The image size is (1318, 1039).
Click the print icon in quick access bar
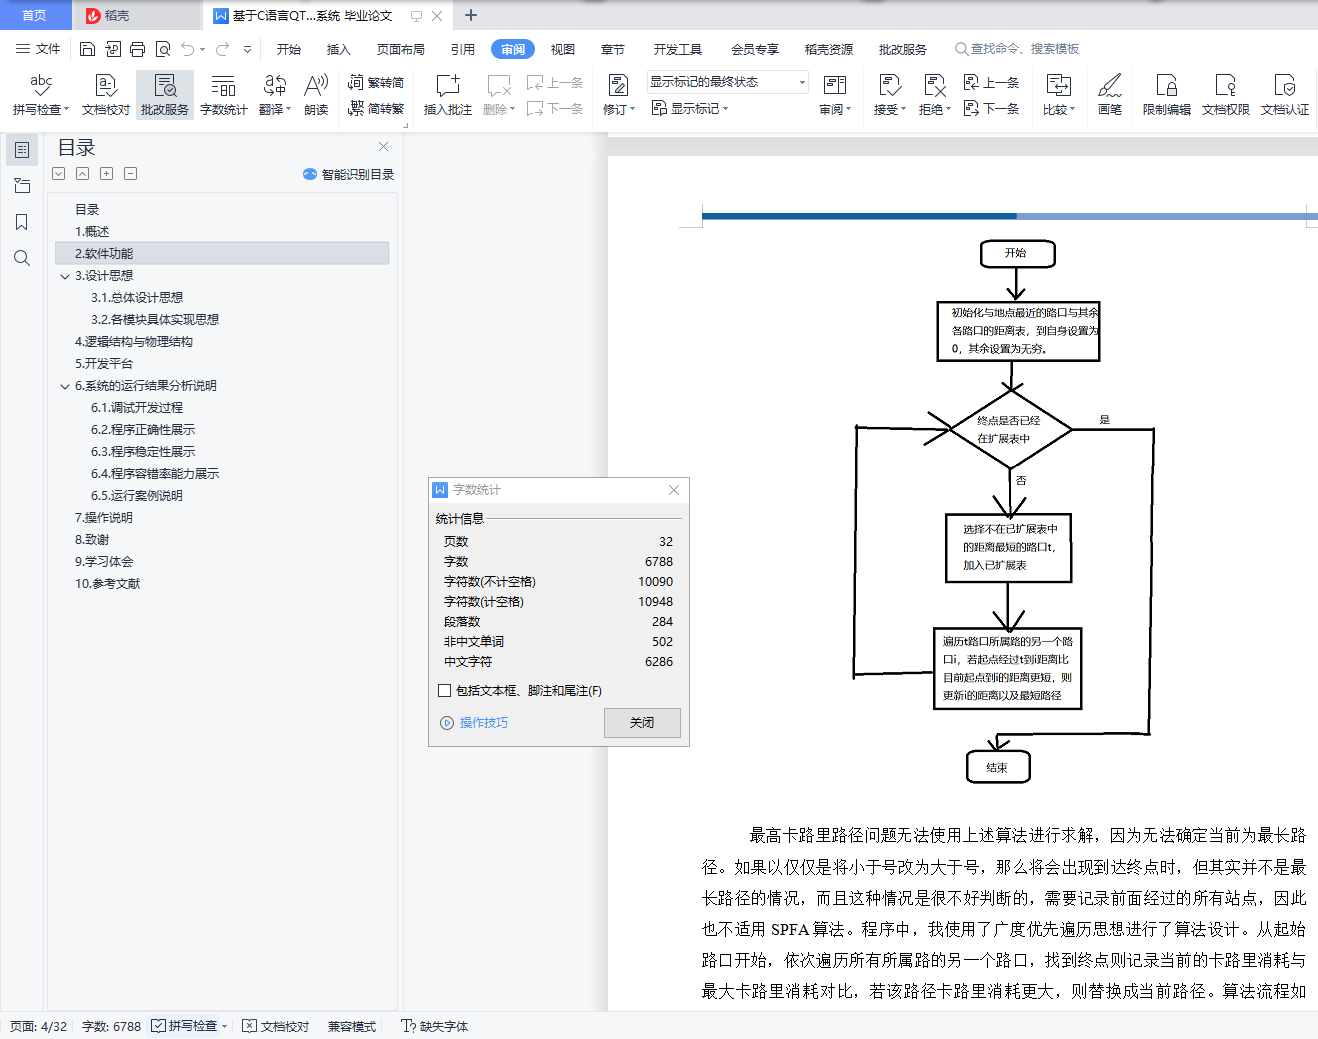click(x=138, y=49)
